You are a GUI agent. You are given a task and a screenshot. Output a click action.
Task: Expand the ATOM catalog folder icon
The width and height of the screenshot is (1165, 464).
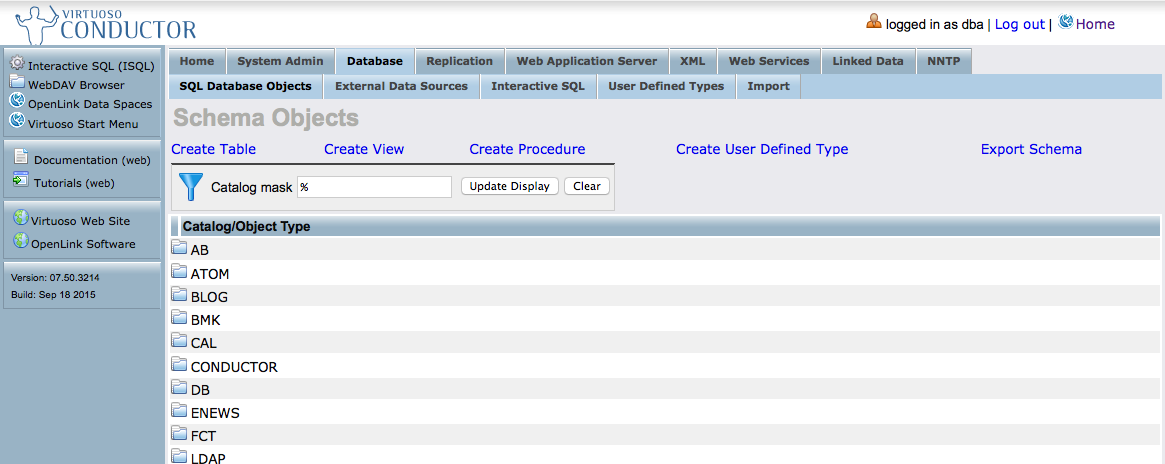pyautogui.click(x=179, y=272)
